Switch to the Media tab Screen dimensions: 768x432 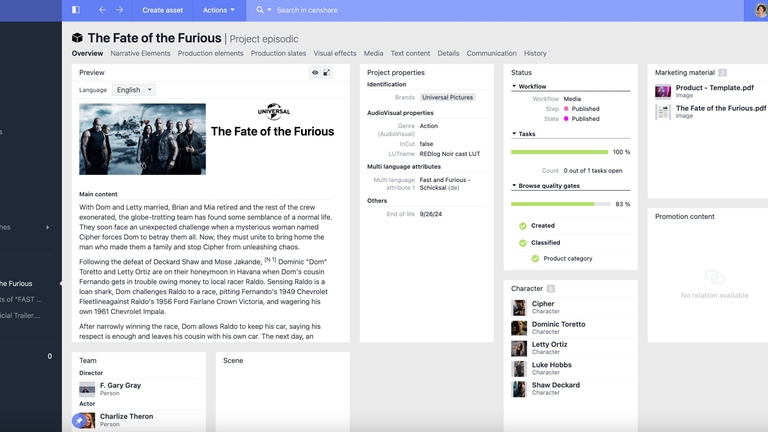tap(373, 53)
